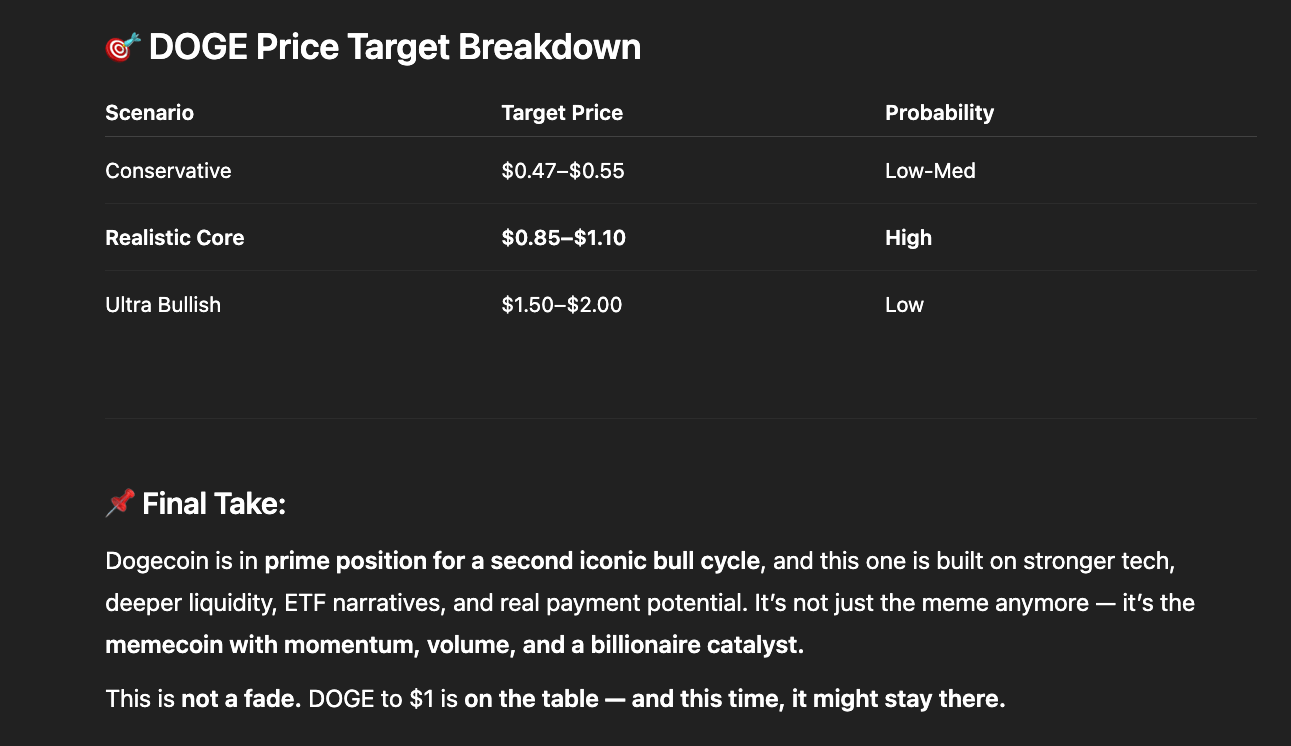Click the DOGE Price Target Breakdown heading
This screenshot has height=746, width=1291.
point(394,47)
